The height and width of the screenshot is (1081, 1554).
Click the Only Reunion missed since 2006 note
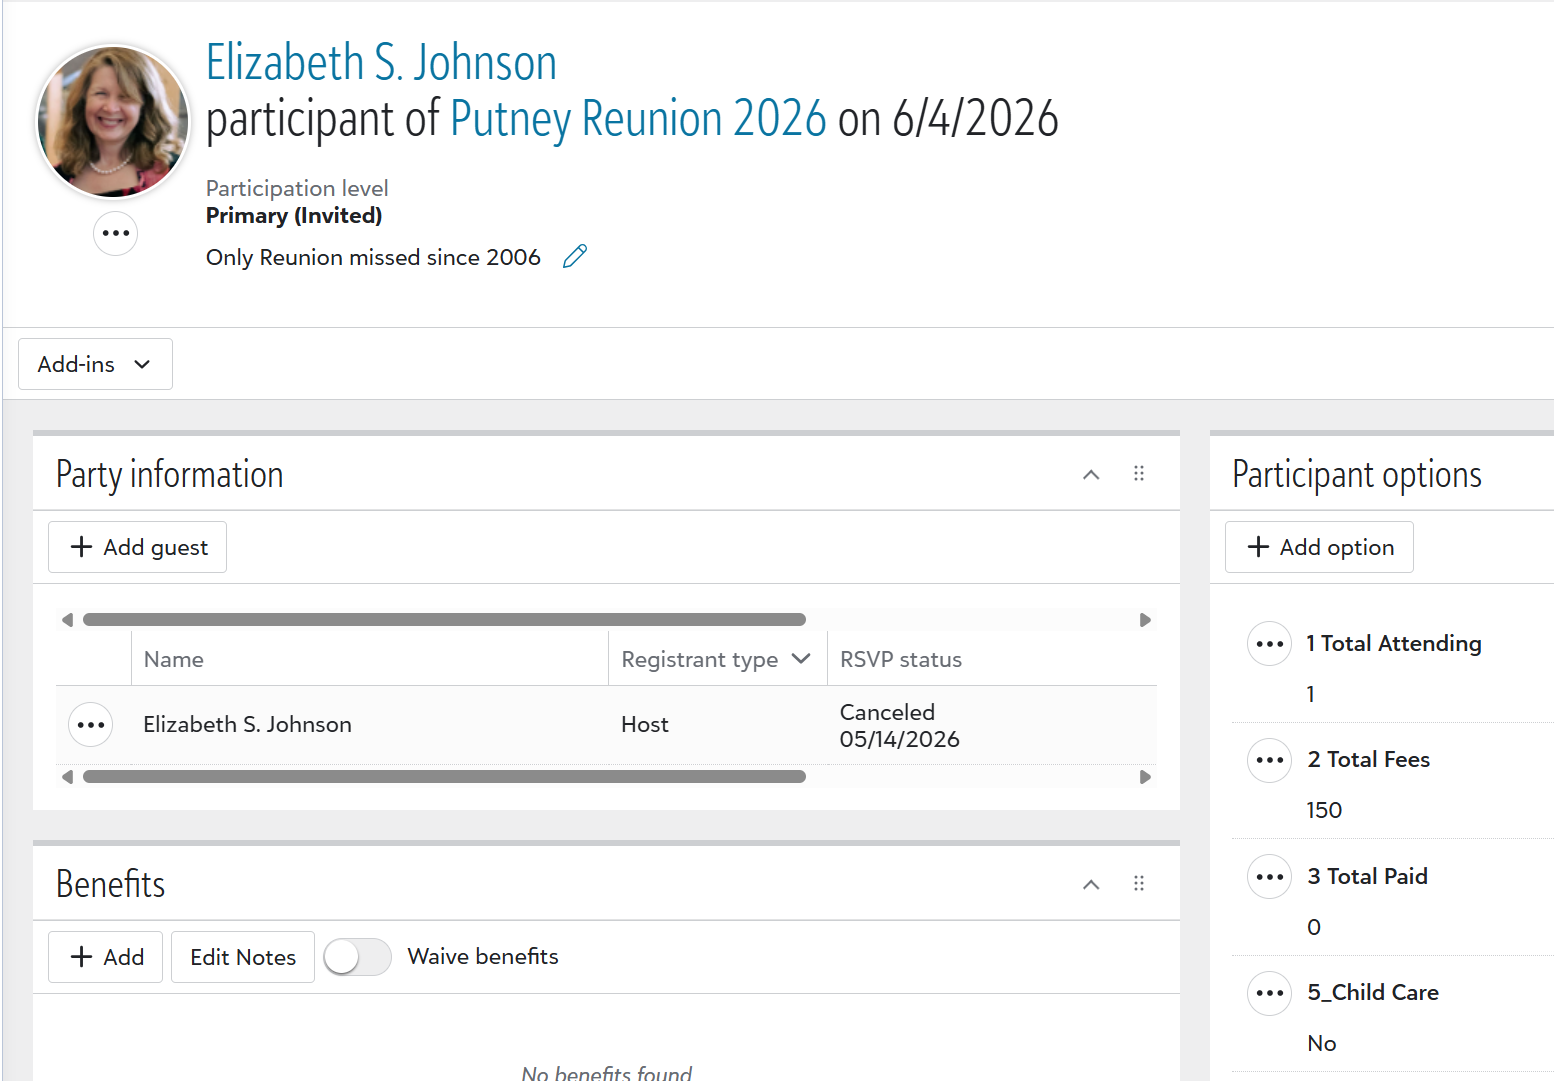pyautogui.click(x=373, y=258)
